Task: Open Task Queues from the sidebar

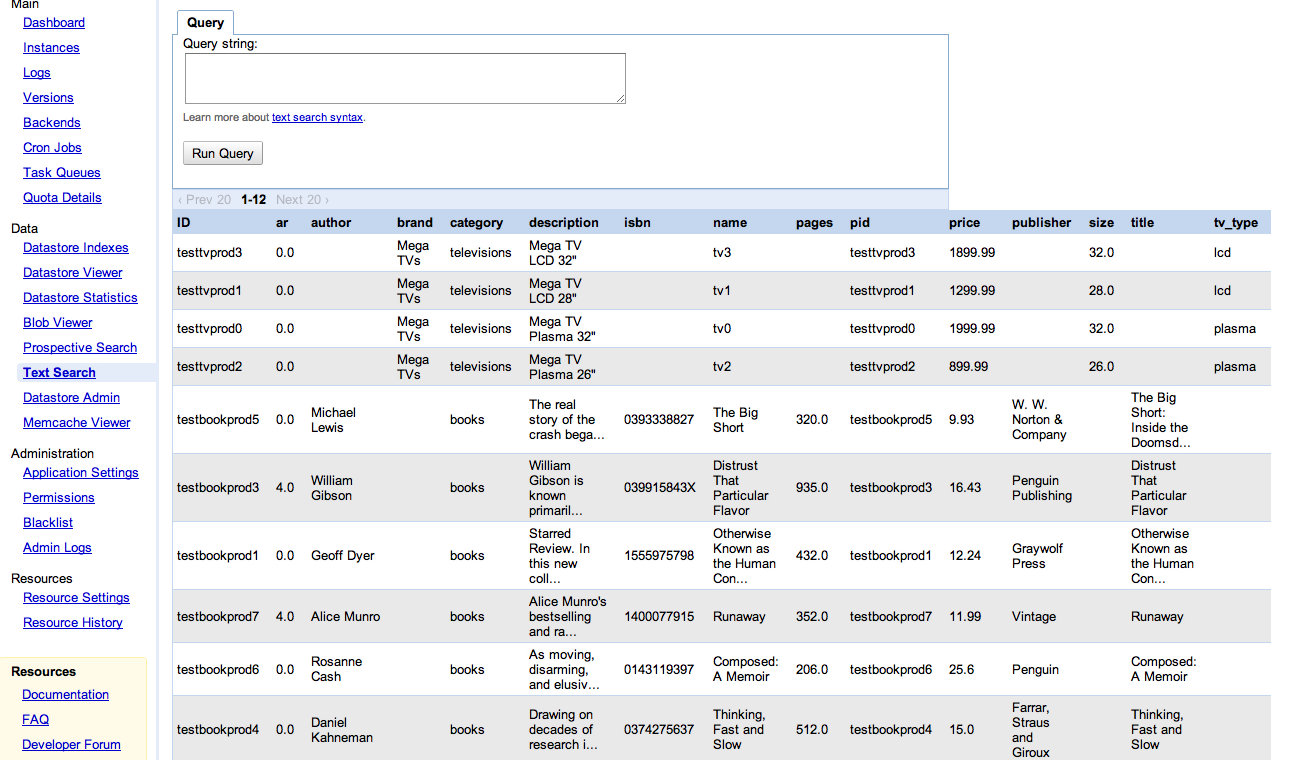Action: [x=62, y=172]
